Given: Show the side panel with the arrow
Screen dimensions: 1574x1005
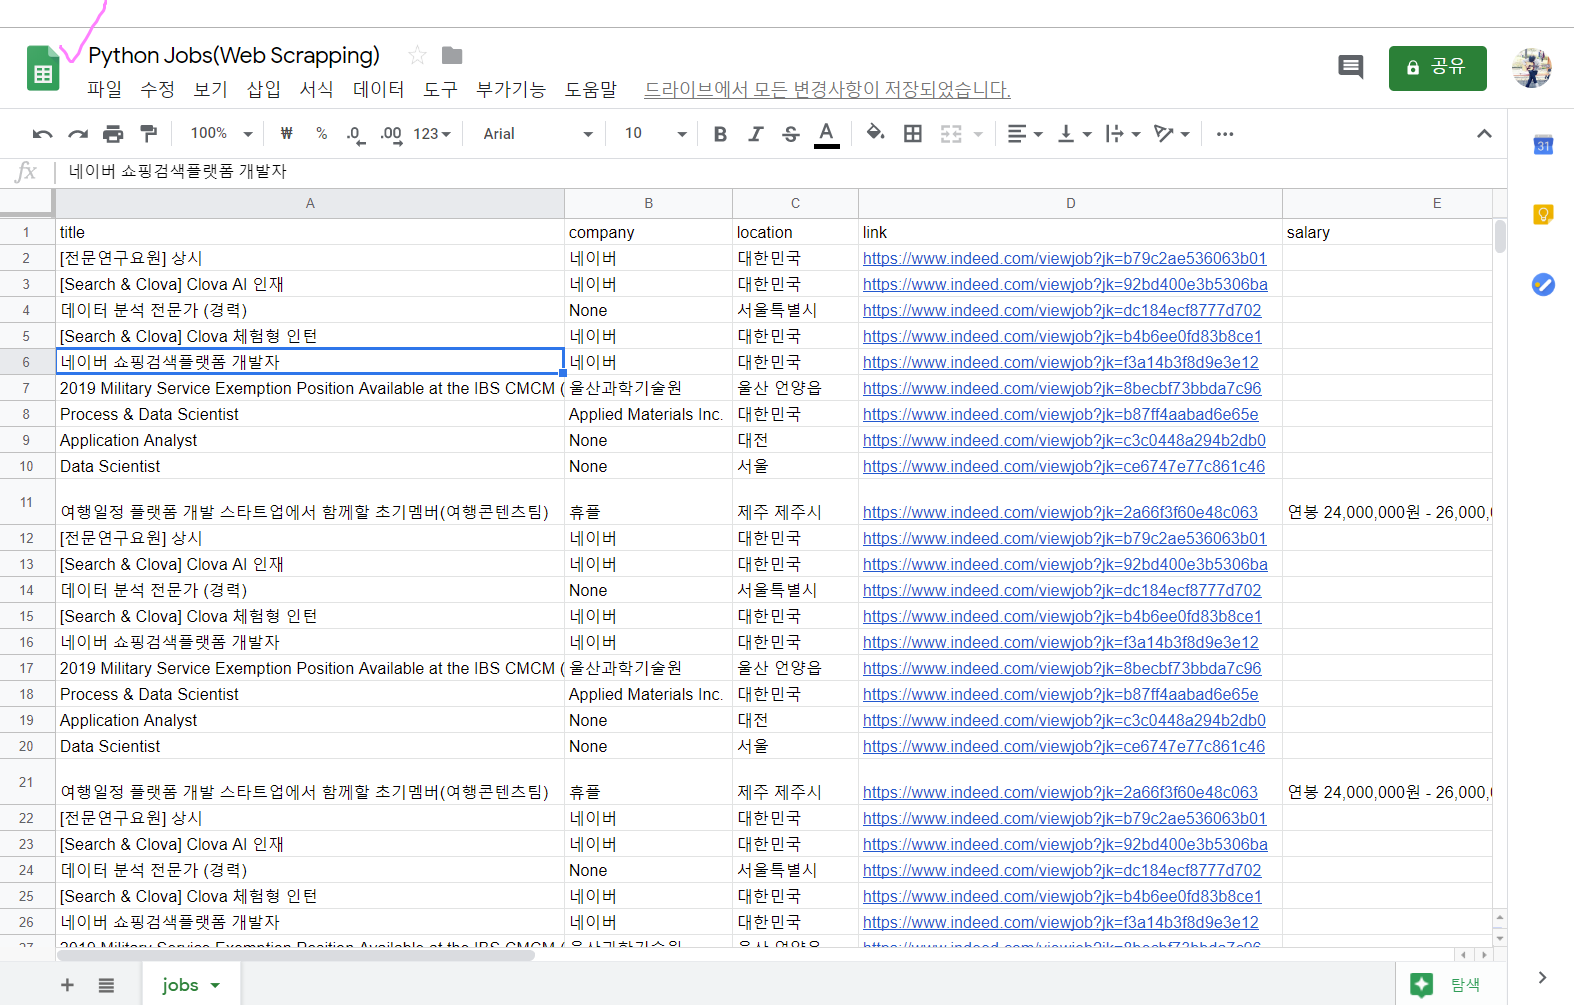Looking at the screenshot, I should click(x=1542, y=977).
